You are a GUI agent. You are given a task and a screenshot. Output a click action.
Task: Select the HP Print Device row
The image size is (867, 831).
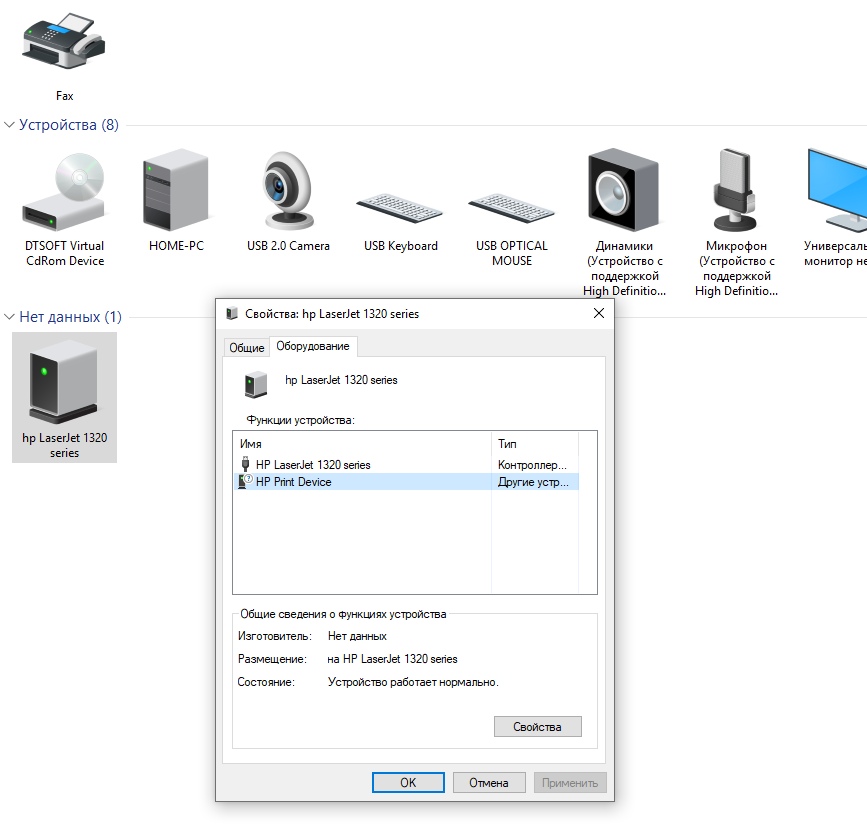tap(293, 482)
